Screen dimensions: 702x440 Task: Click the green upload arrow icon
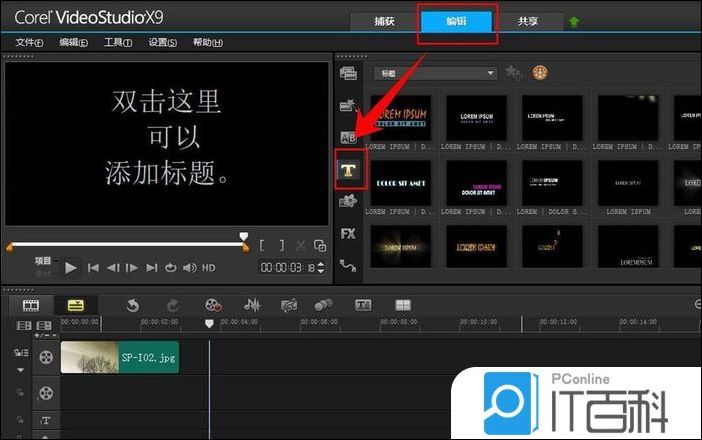tap(574, 21)
